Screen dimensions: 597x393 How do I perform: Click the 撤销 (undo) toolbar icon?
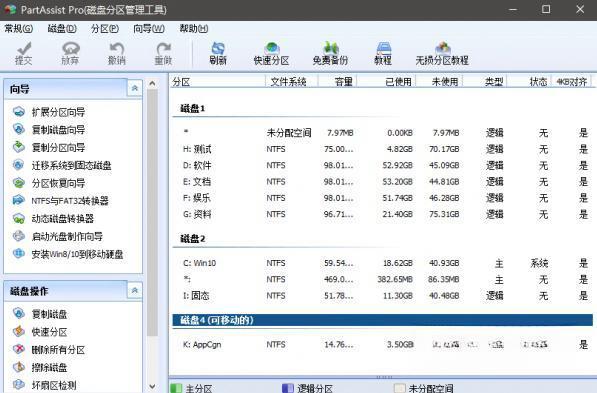pyautogui.click(x=117, y=53)
